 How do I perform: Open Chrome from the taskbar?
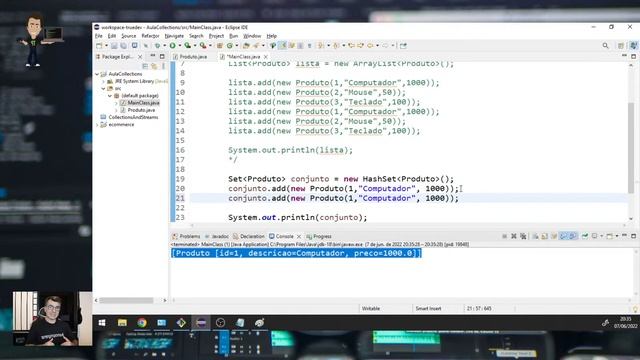click(x=142, y=322)
